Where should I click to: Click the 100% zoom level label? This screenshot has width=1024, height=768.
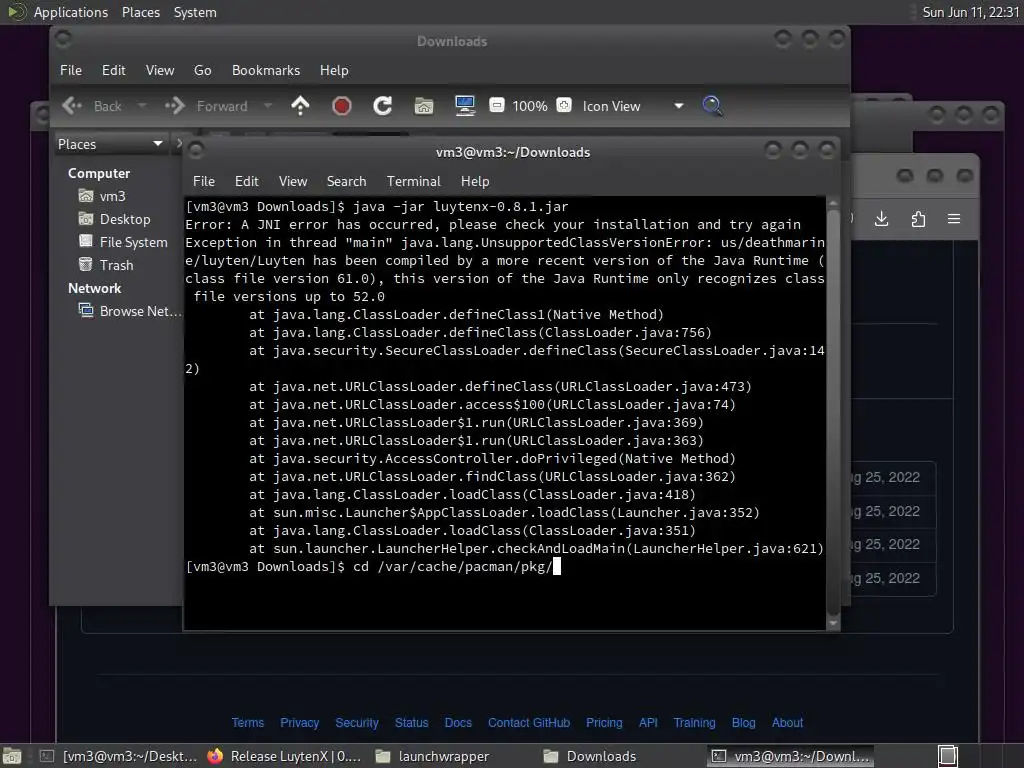point(530,106)
